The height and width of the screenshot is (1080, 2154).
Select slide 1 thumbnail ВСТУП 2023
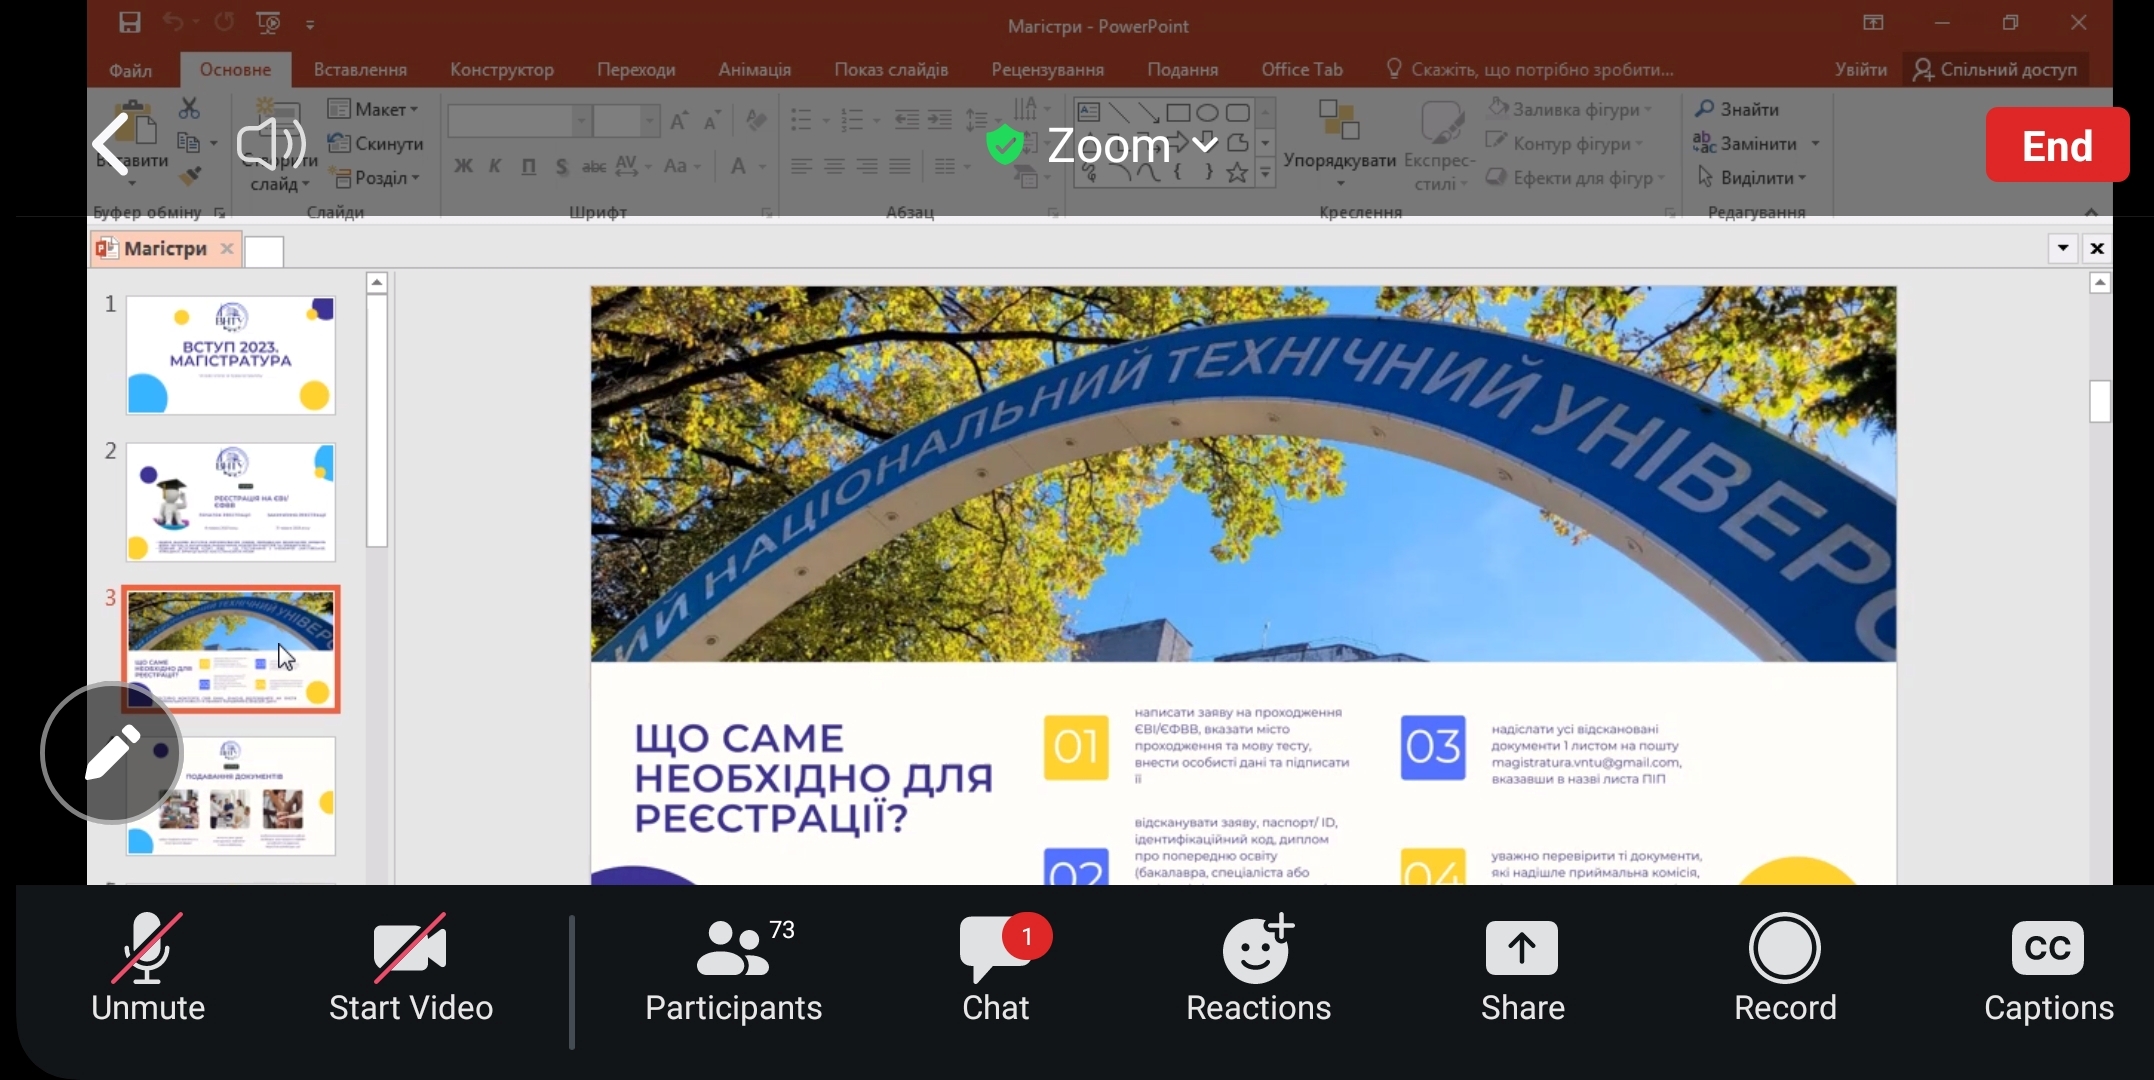pos(231,355)
